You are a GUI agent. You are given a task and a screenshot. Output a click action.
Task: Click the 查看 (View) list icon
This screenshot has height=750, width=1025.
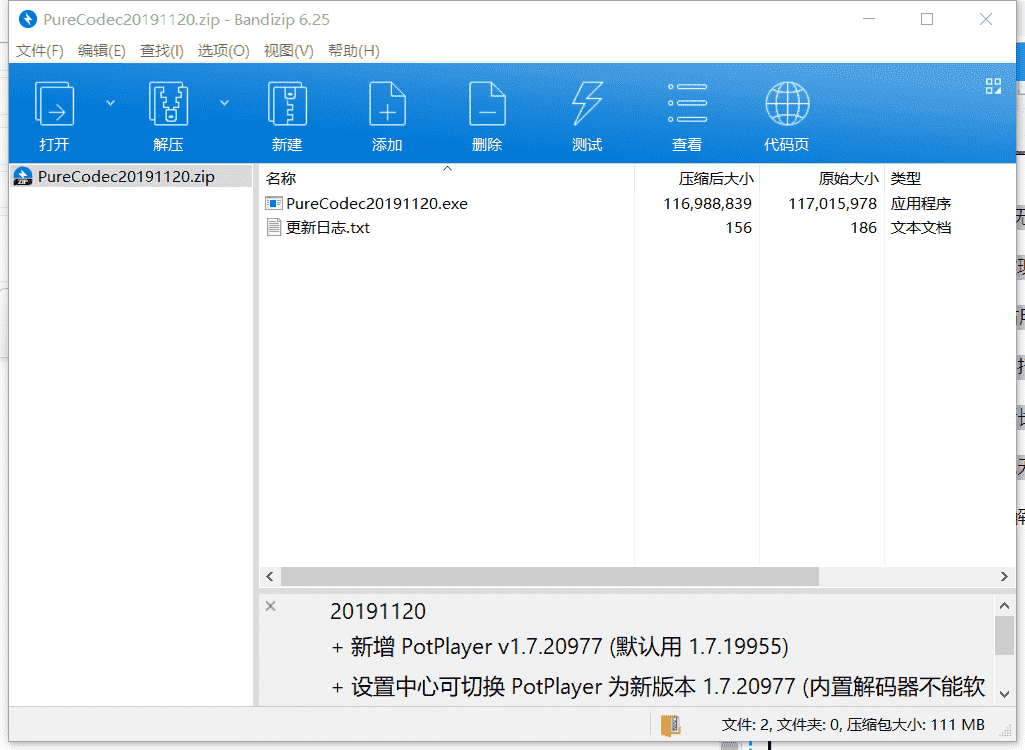(x=687, y=103)
